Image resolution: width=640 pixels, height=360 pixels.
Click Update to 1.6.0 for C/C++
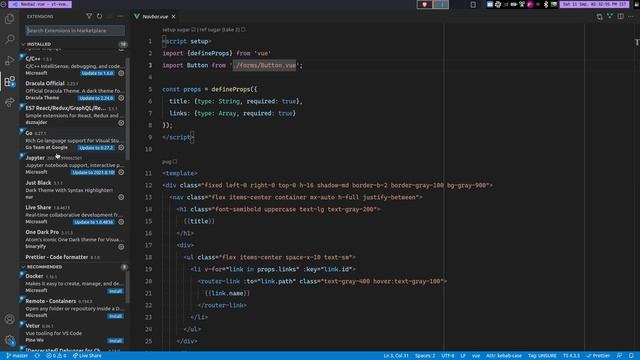click(x=97, y=73)
